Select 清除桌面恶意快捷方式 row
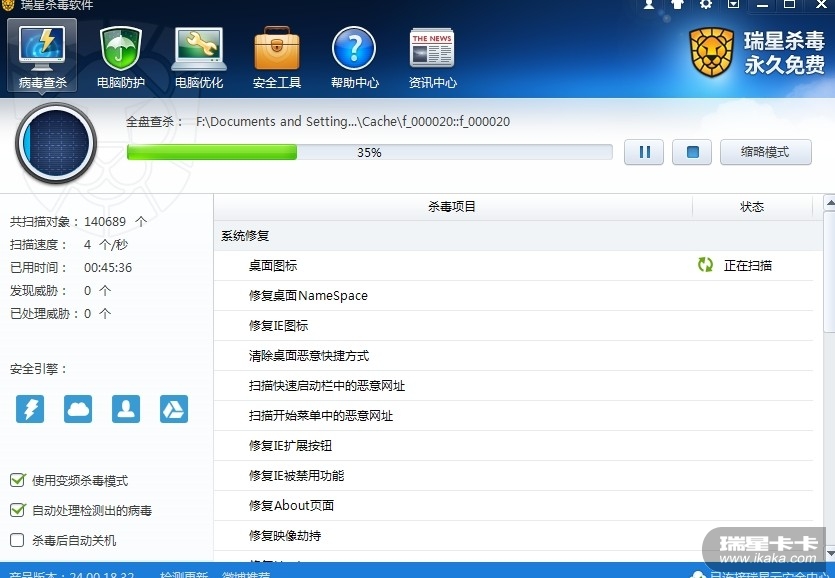The image size is (835, 578). (x=513, y=355)
